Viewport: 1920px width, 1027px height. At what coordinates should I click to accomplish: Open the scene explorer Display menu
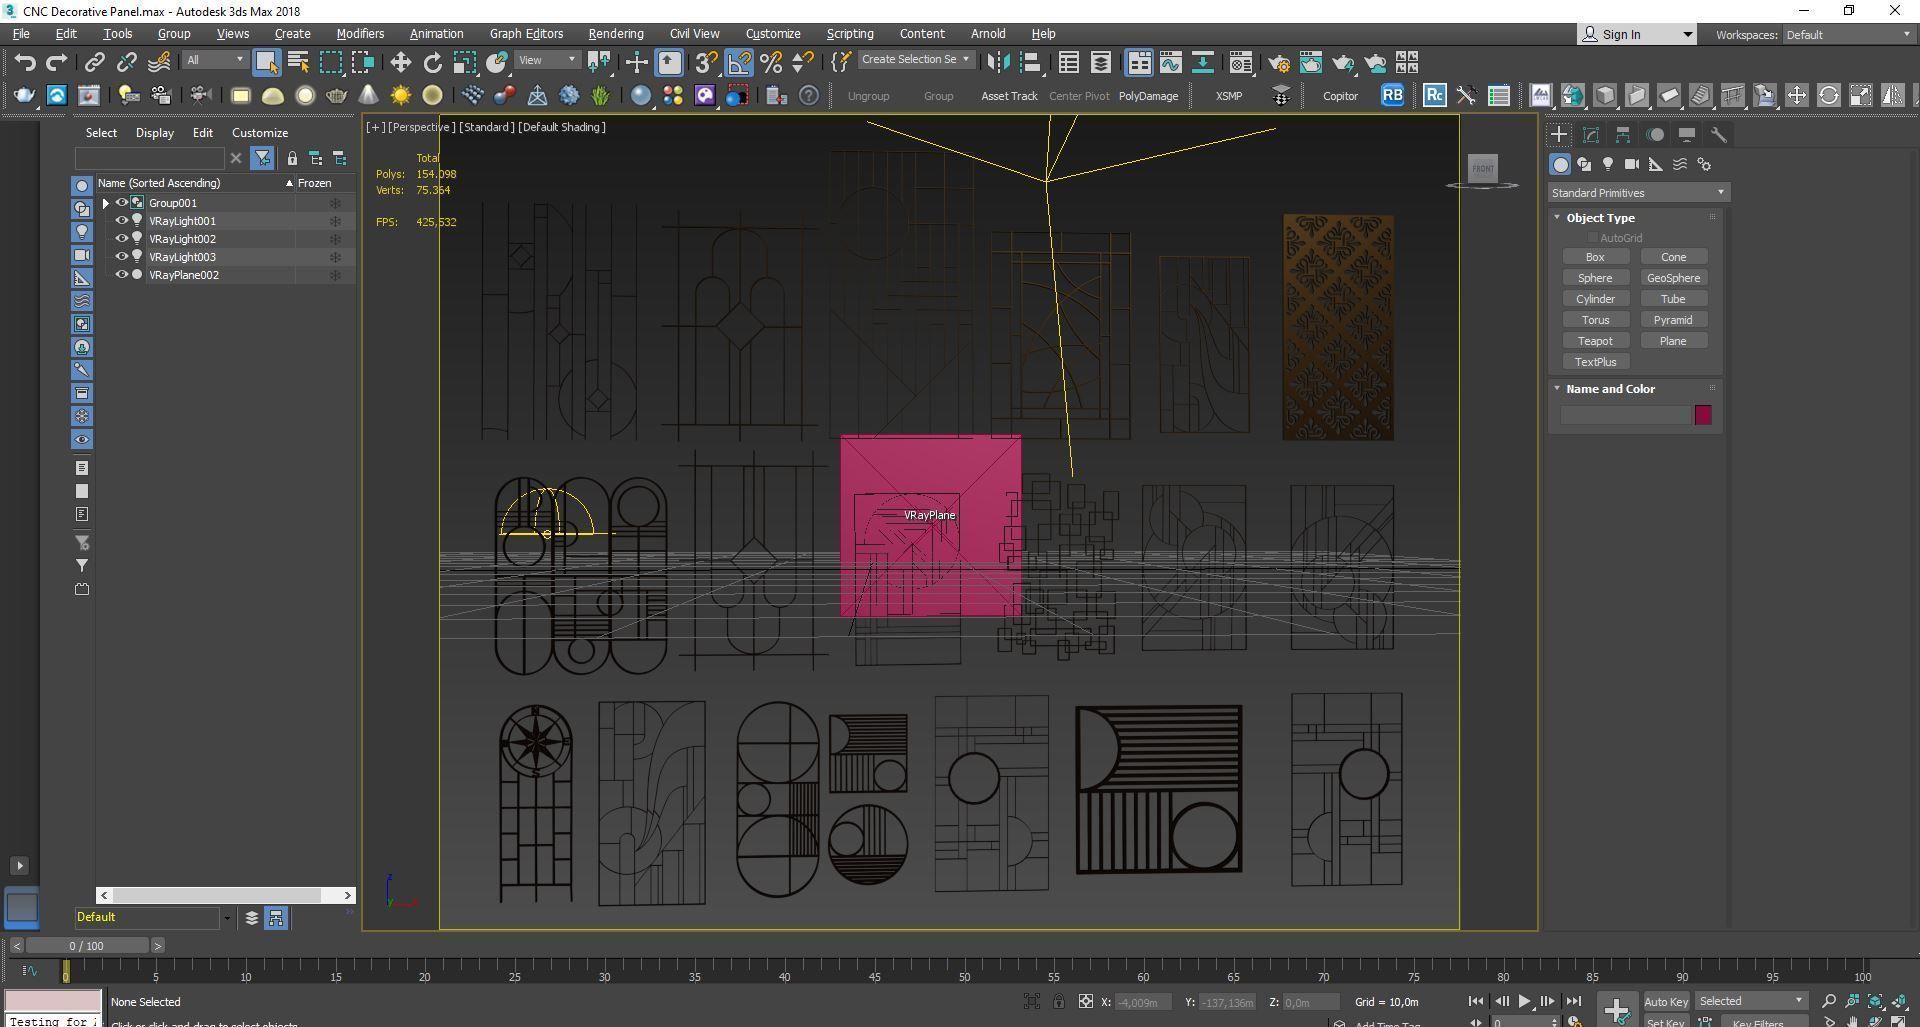coord(155,133)
